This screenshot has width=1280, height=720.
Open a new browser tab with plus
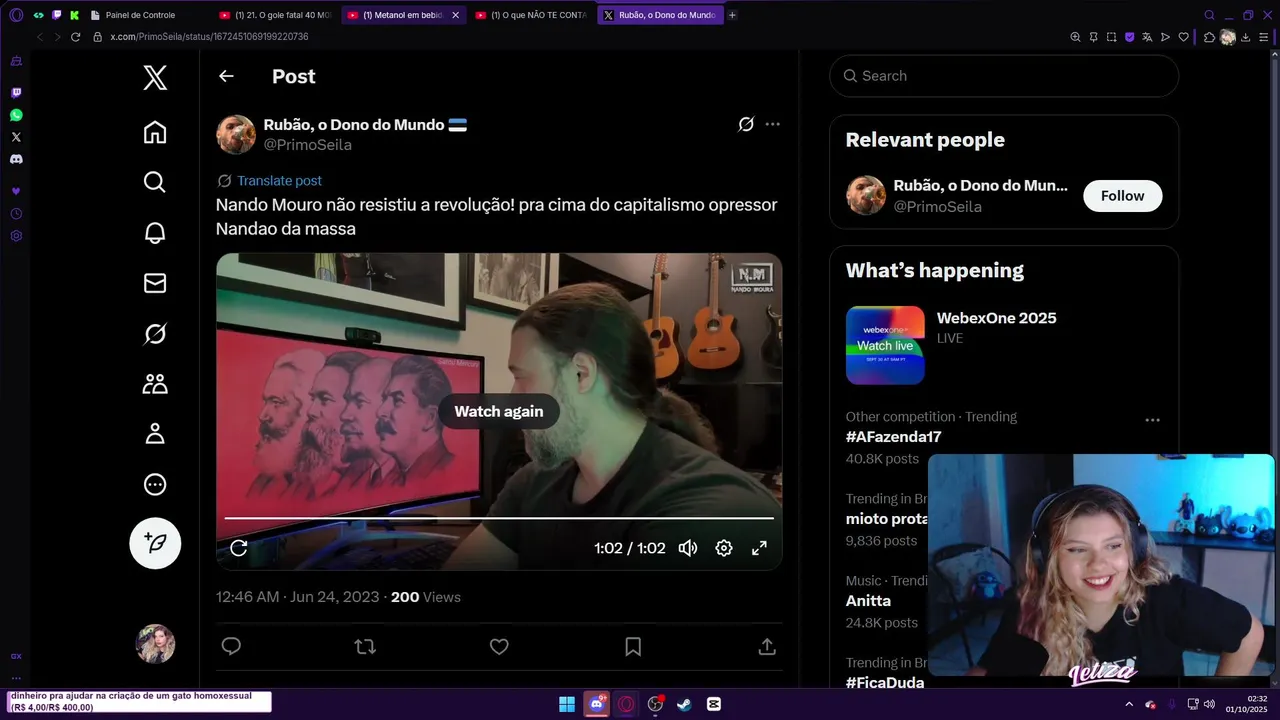point(732,15)
